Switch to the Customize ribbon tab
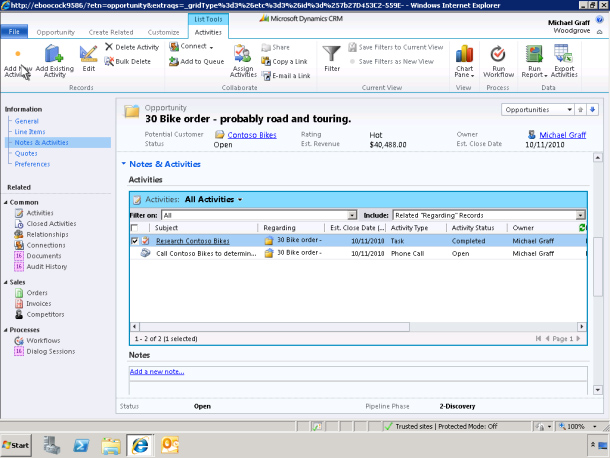The width and height of the screenshot is (610, 458). tap(163, 32)
